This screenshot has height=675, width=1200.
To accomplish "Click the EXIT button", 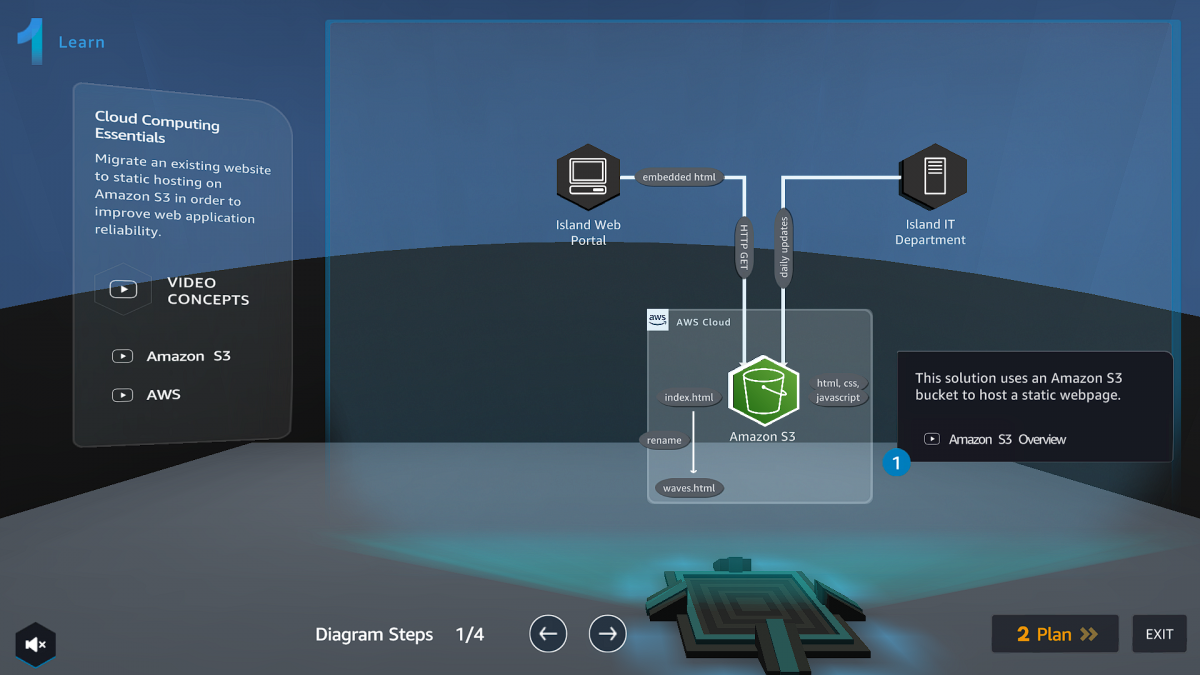I will click(x=1159, y=633).
